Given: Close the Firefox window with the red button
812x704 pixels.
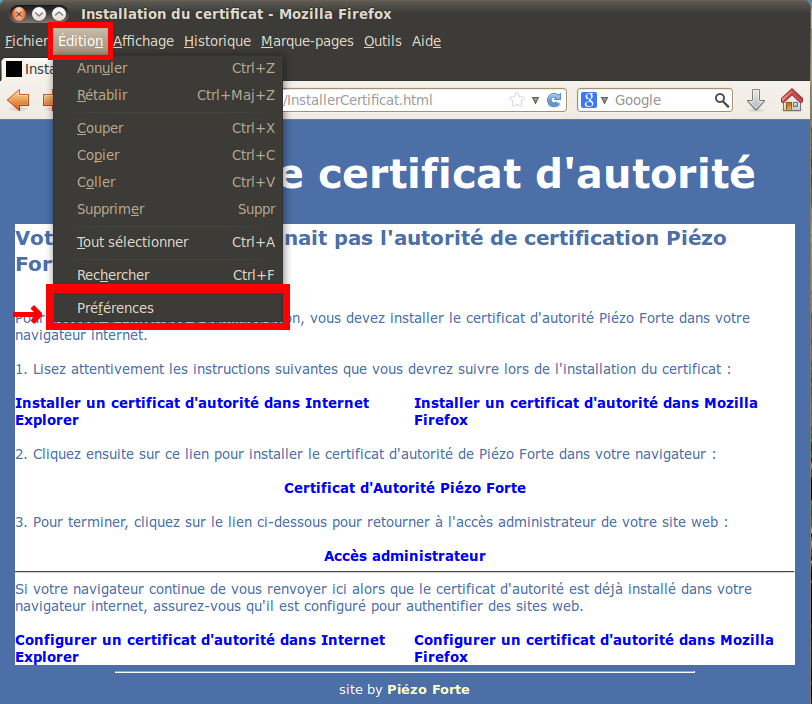Looking at the screenshot, I should 19,14.
